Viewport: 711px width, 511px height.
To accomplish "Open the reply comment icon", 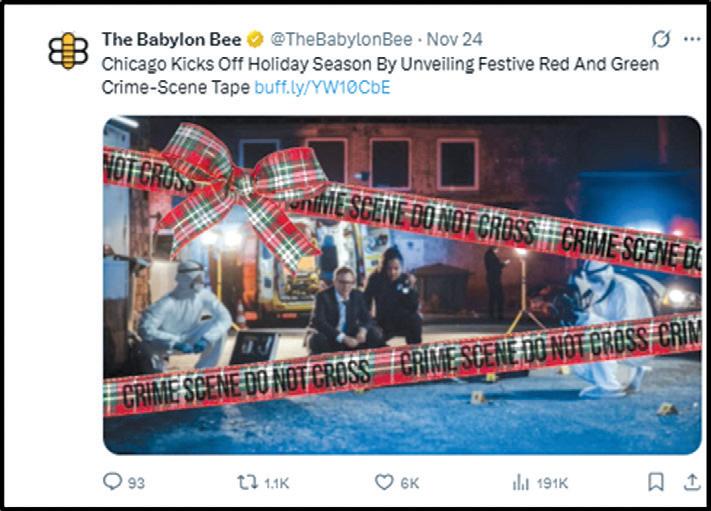I will 112,482.
